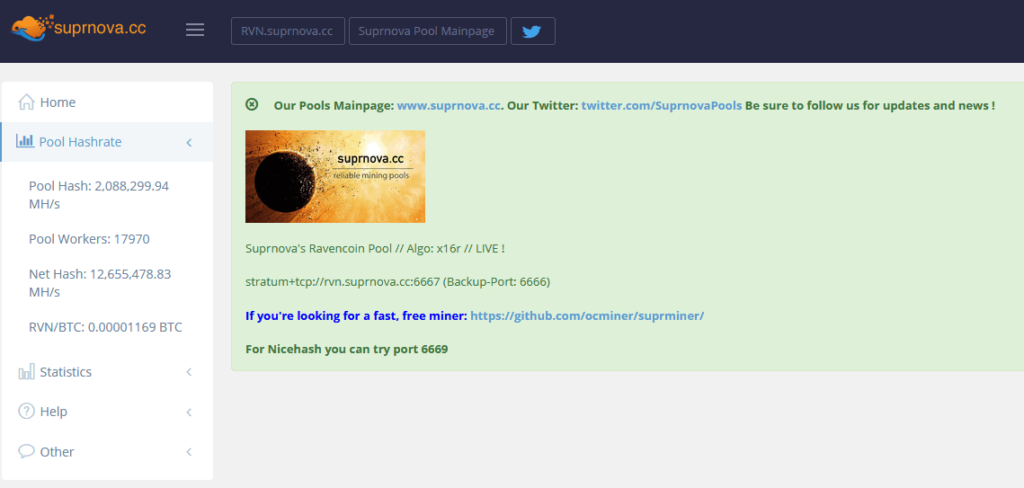
Task: Open the Pool Workers: 17970 entry
Action: tap(89, 239)
